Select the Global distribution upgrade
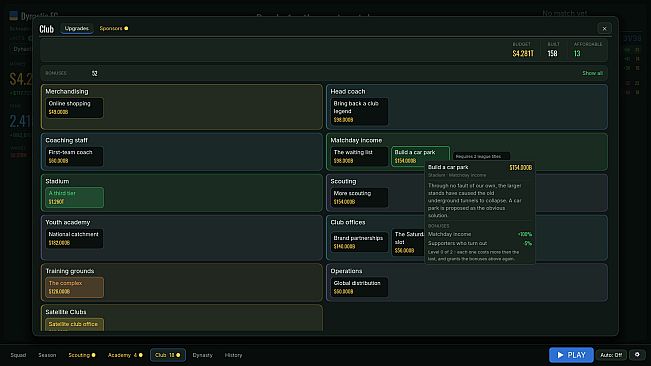This screenshot has width=651, height=366. (x=359, y=287)
